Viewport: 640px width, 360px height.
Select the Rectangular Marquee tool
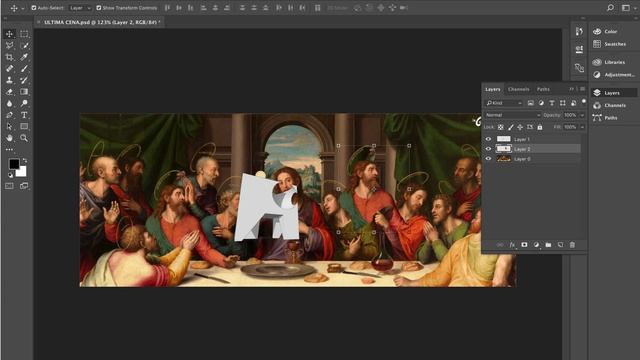click(x=24, y=34)
